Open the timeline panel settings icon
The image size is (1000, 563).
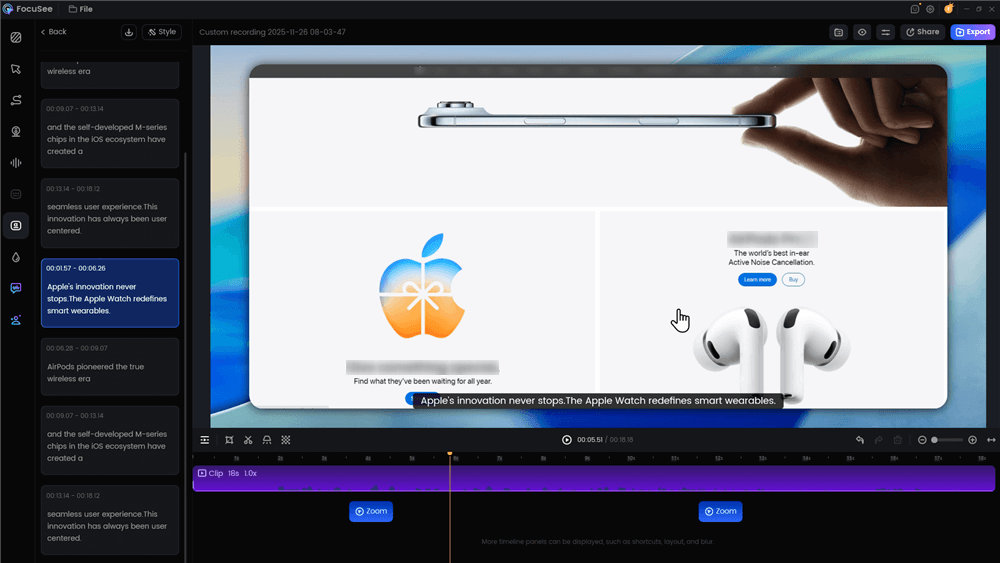pos(205,440)
